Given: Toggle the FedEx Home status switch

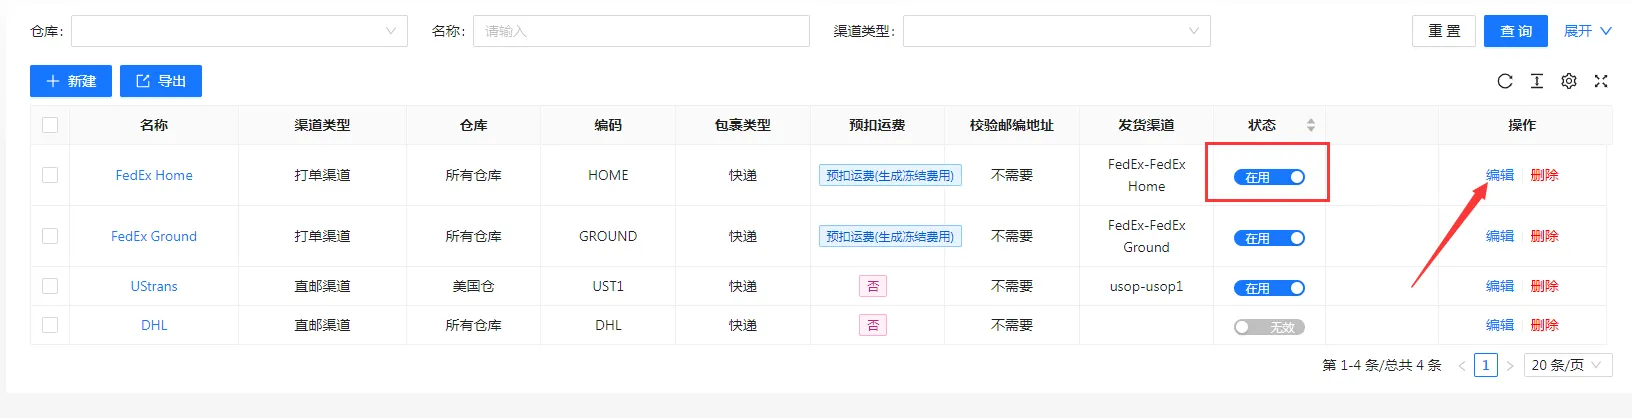Looking at the screenshot, I should (x=1269, y=177).
